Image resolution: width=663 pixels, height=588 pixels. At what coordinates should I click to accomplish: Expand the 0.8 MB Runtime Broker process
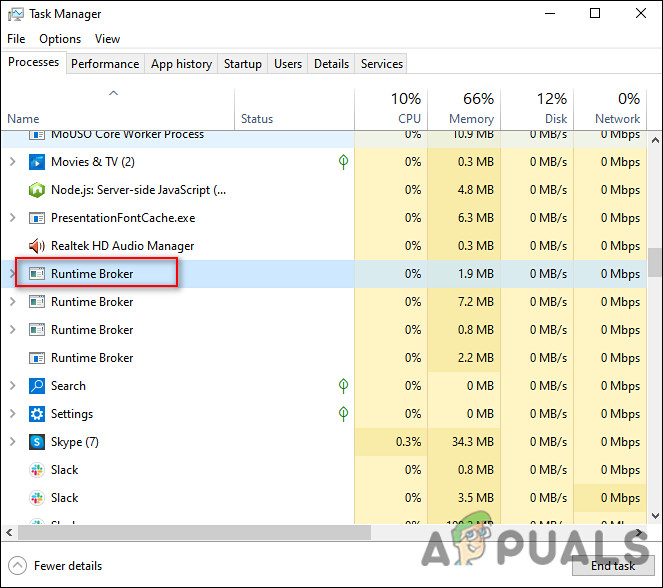(12, 330)
